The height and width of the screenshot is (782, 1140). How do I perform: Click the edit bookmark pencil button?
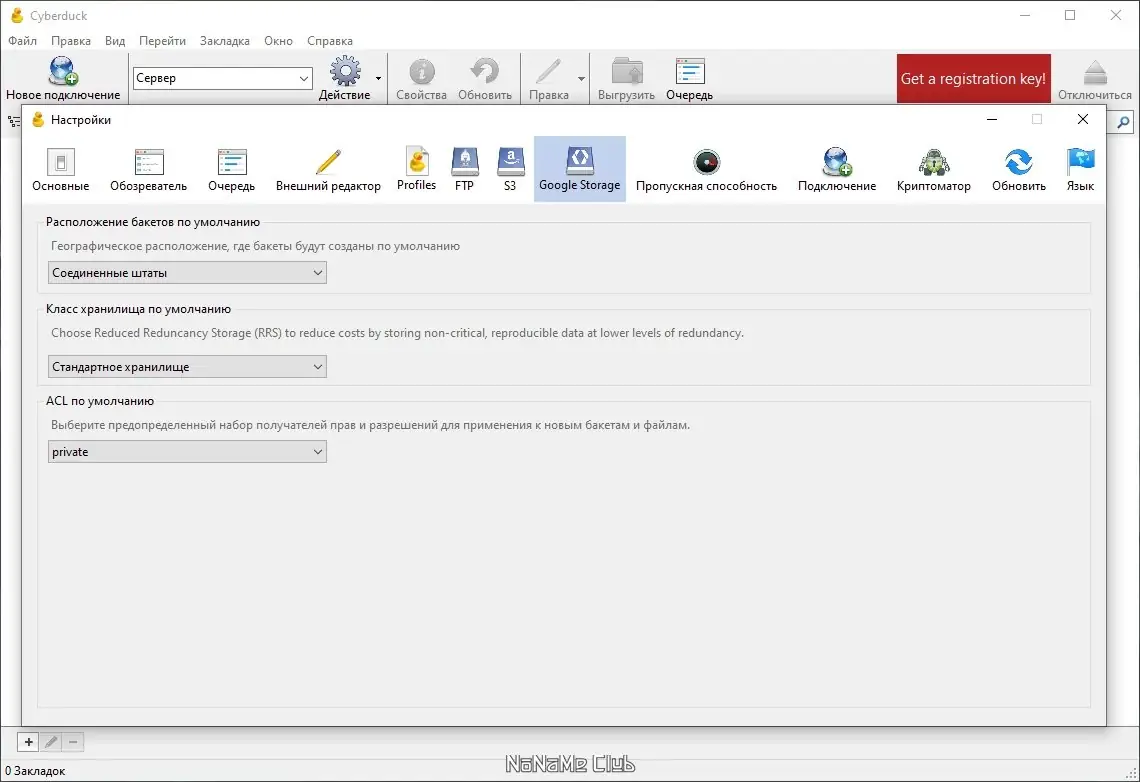click(x=51, y=742)
